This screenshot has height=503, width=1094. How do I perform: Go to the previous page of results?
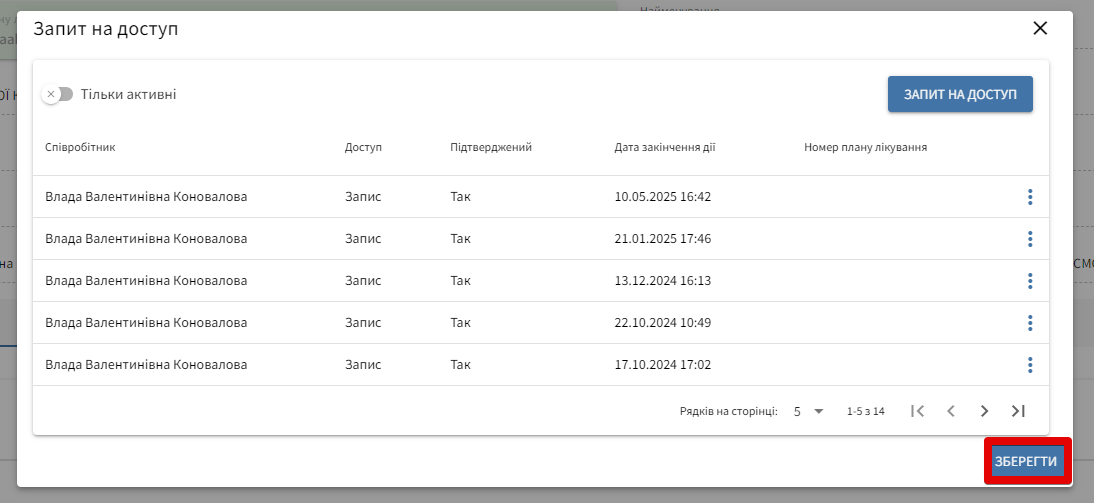point(951,411)
